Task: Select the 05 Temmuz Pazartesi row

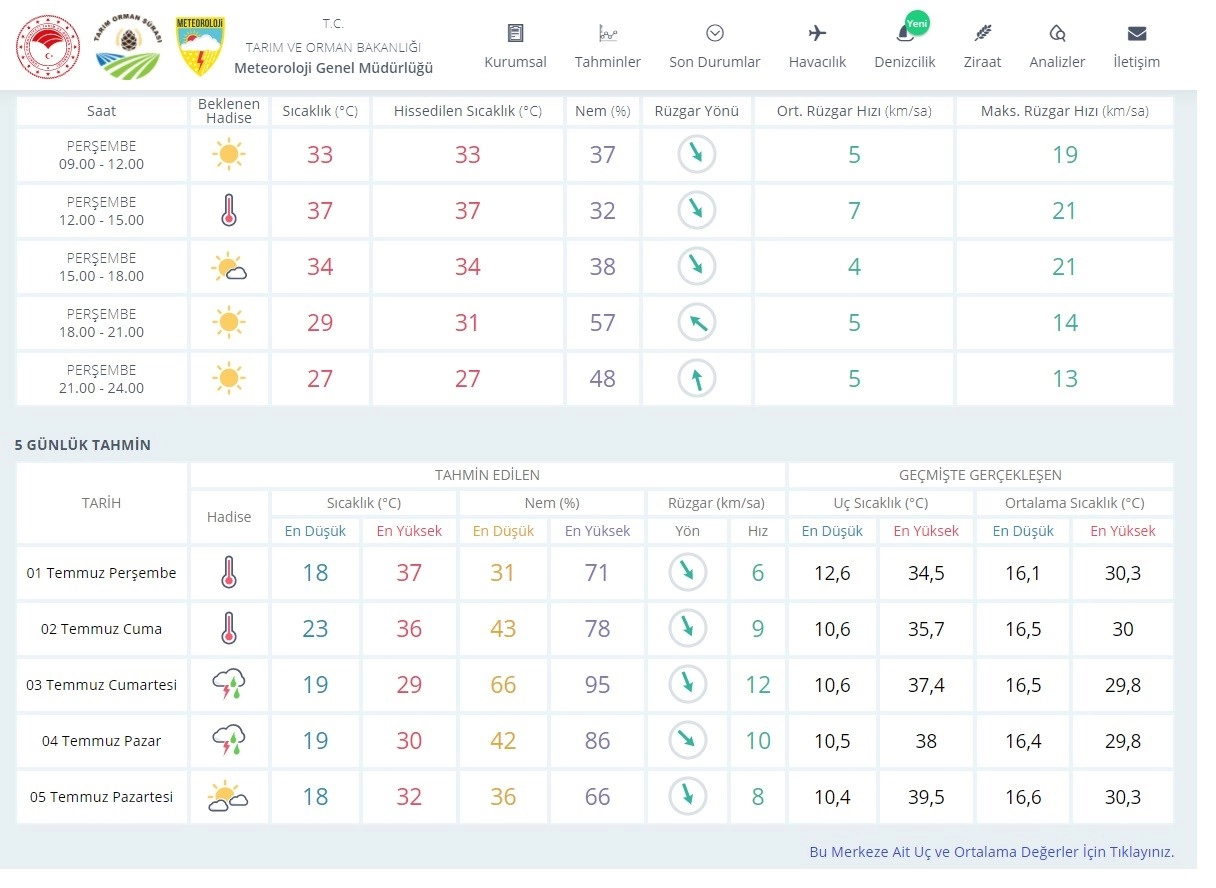Action: [x=101, y=797]
